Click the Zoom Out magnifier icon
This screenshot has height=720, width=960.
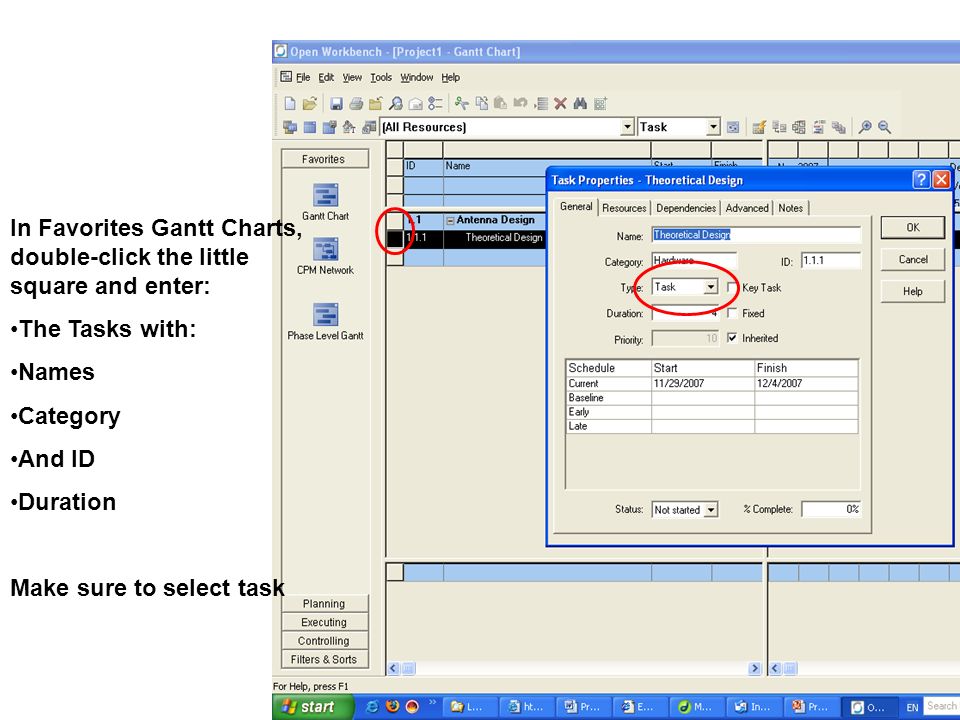point(884,127)
